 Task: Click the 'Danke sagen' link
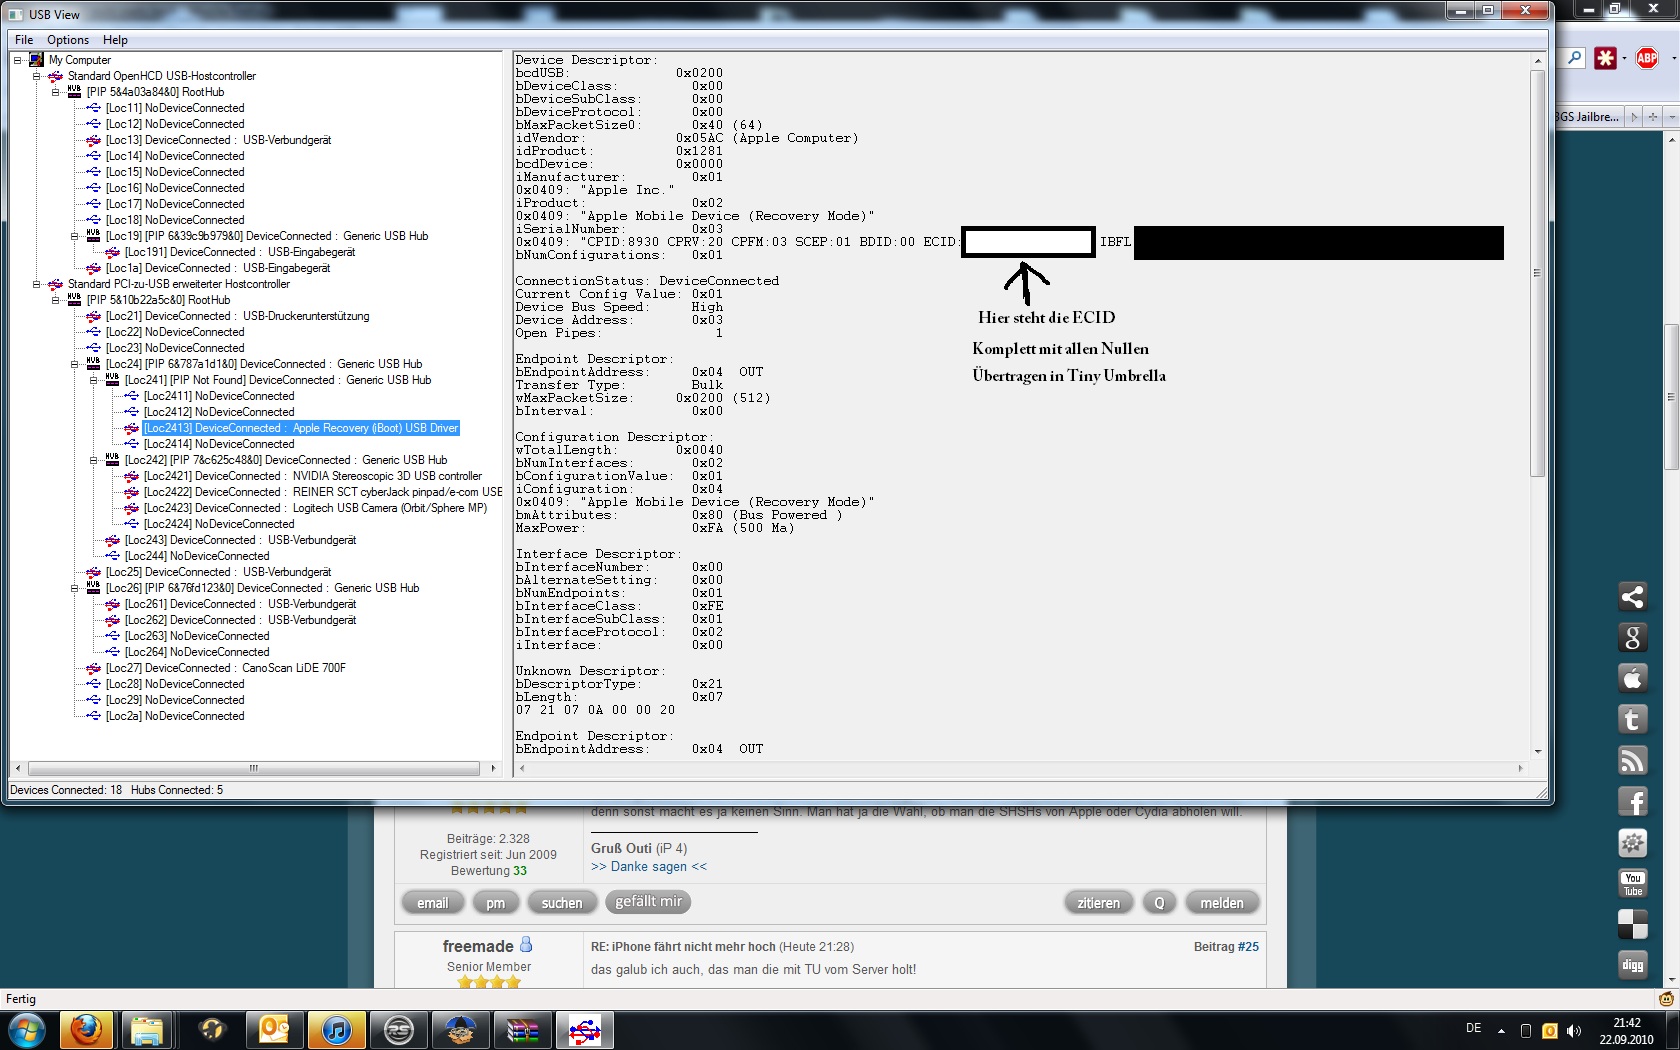click(x=648, y=867)
